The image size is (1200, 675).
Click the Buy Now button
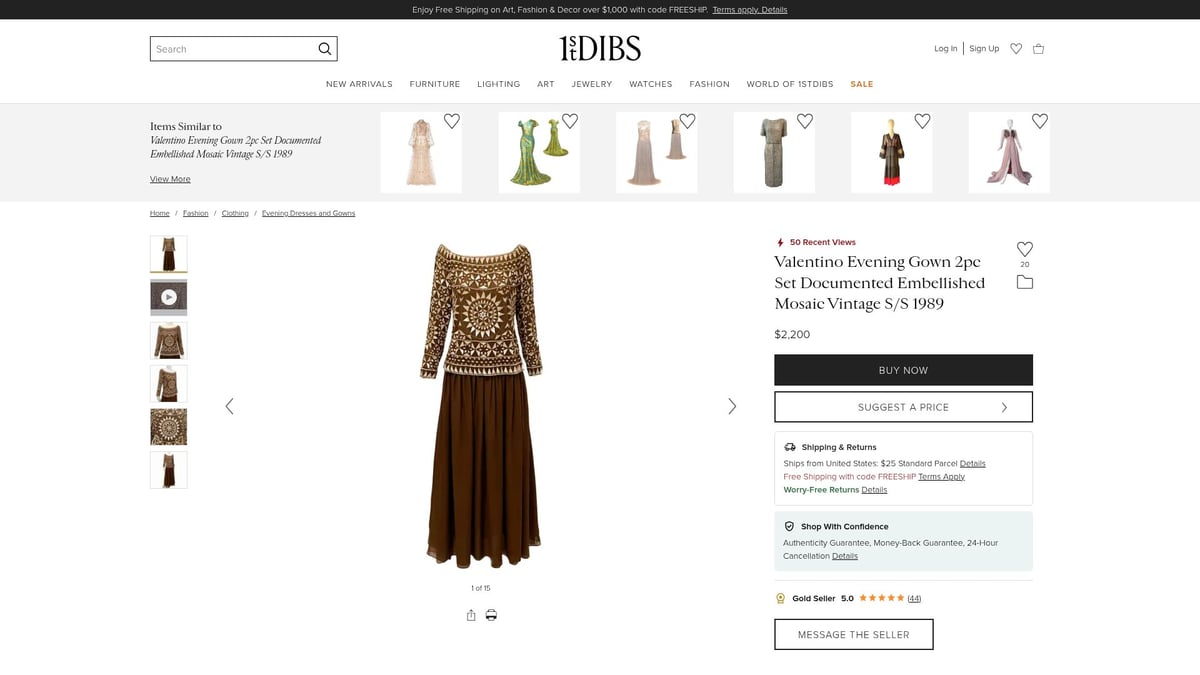[x=903, y=370]
